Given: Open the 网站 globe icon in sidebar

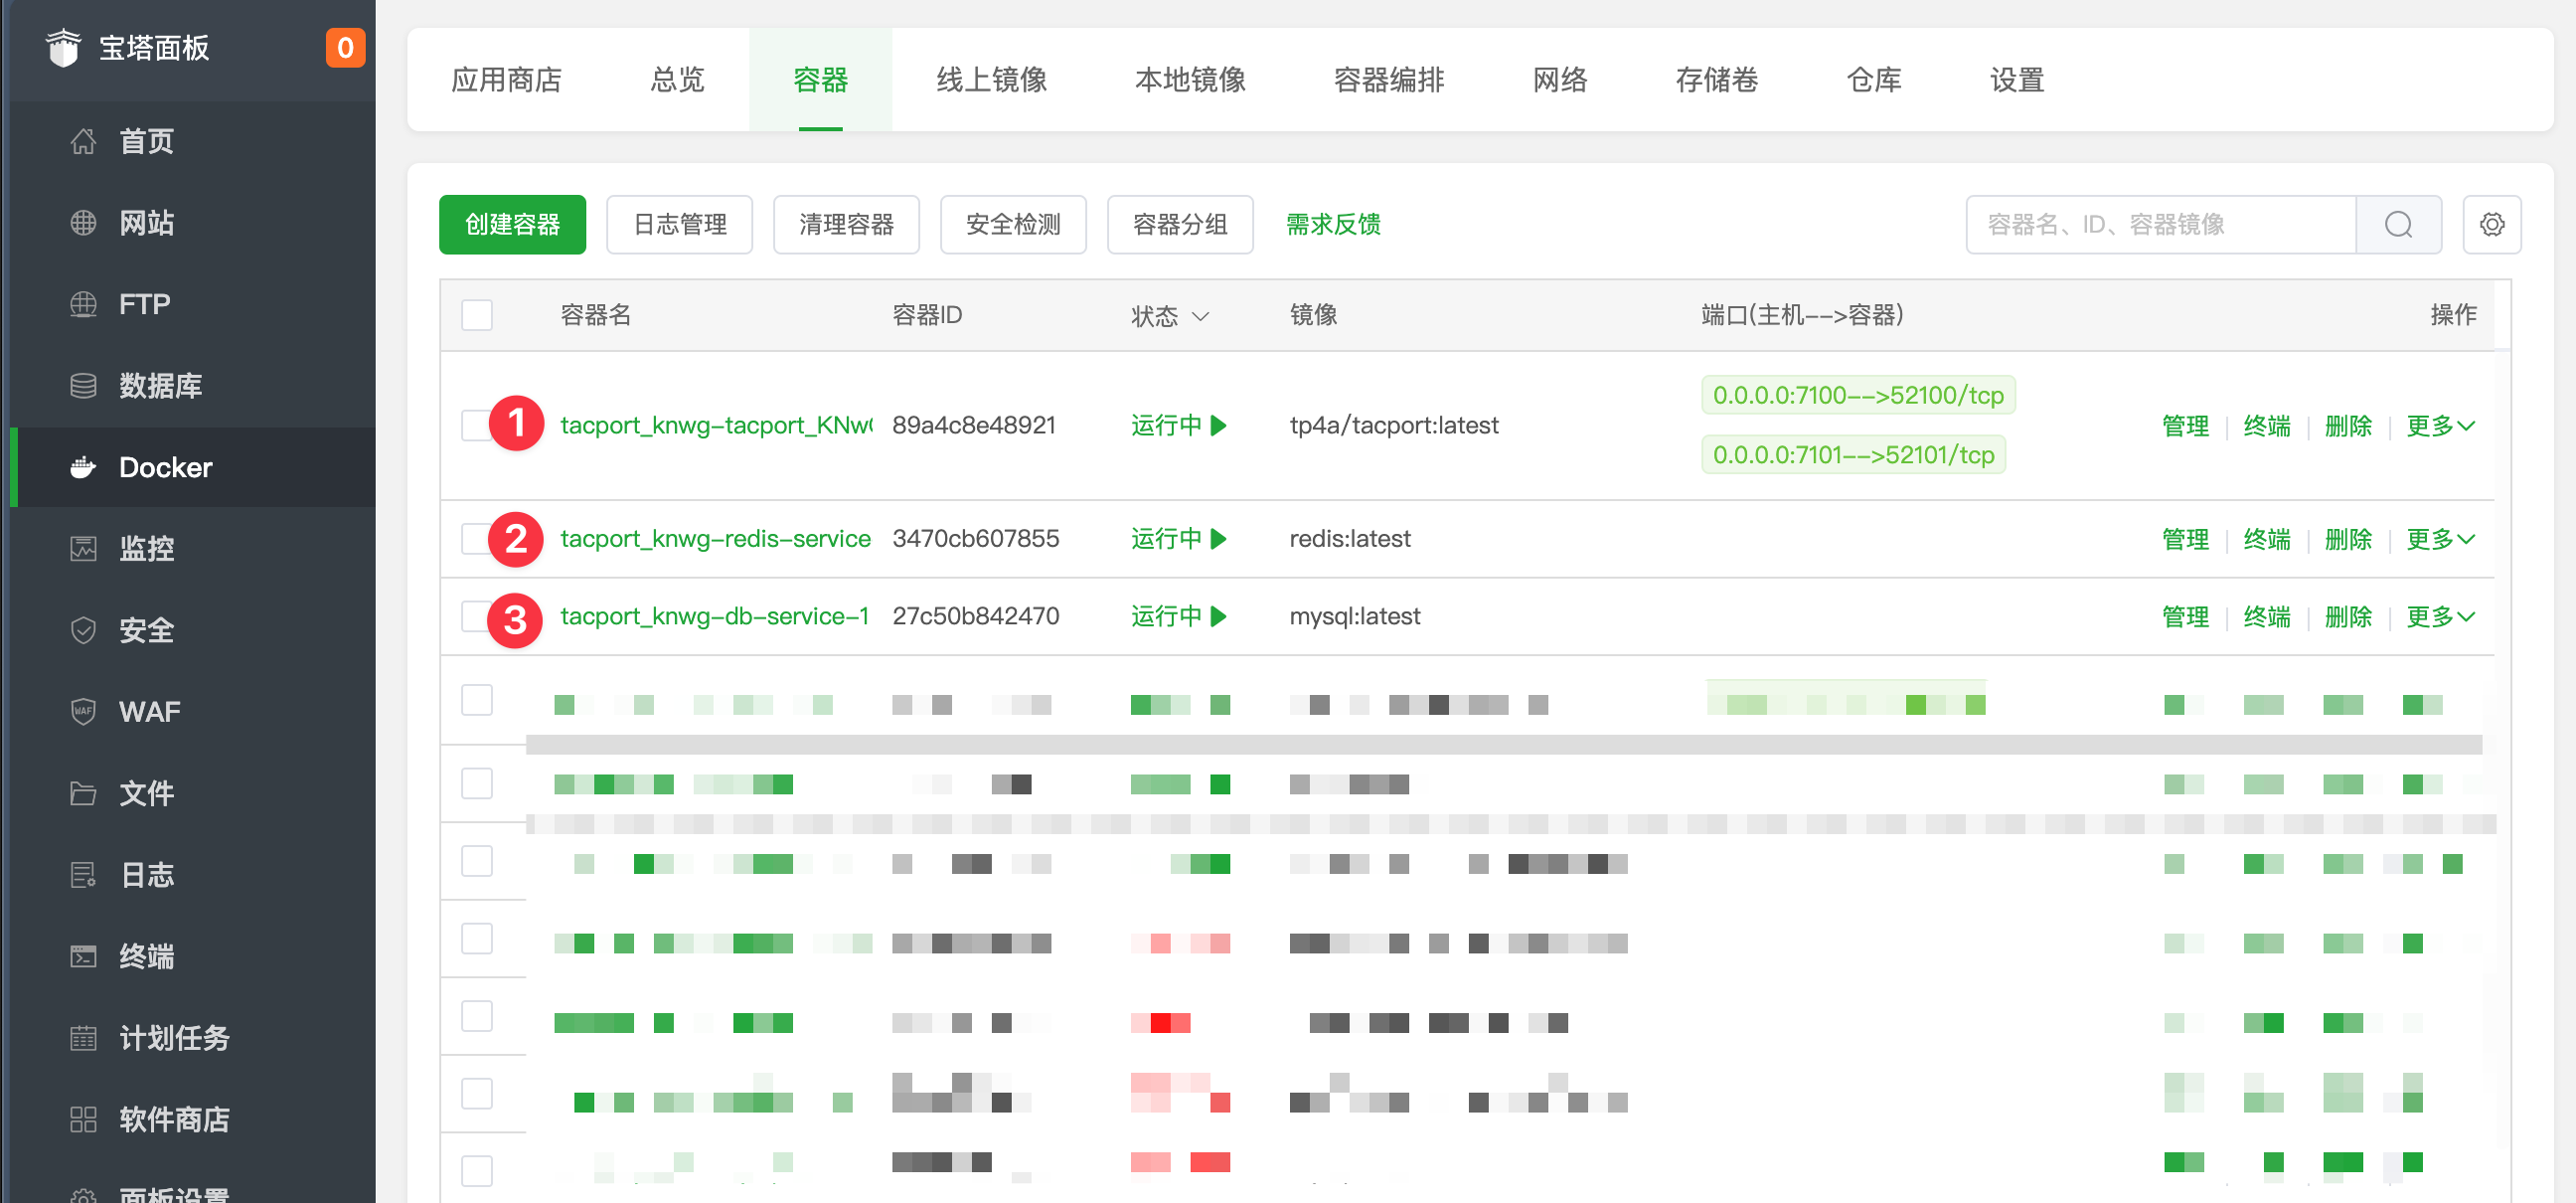Looking at the screenshot, I should tap(83, 223).
